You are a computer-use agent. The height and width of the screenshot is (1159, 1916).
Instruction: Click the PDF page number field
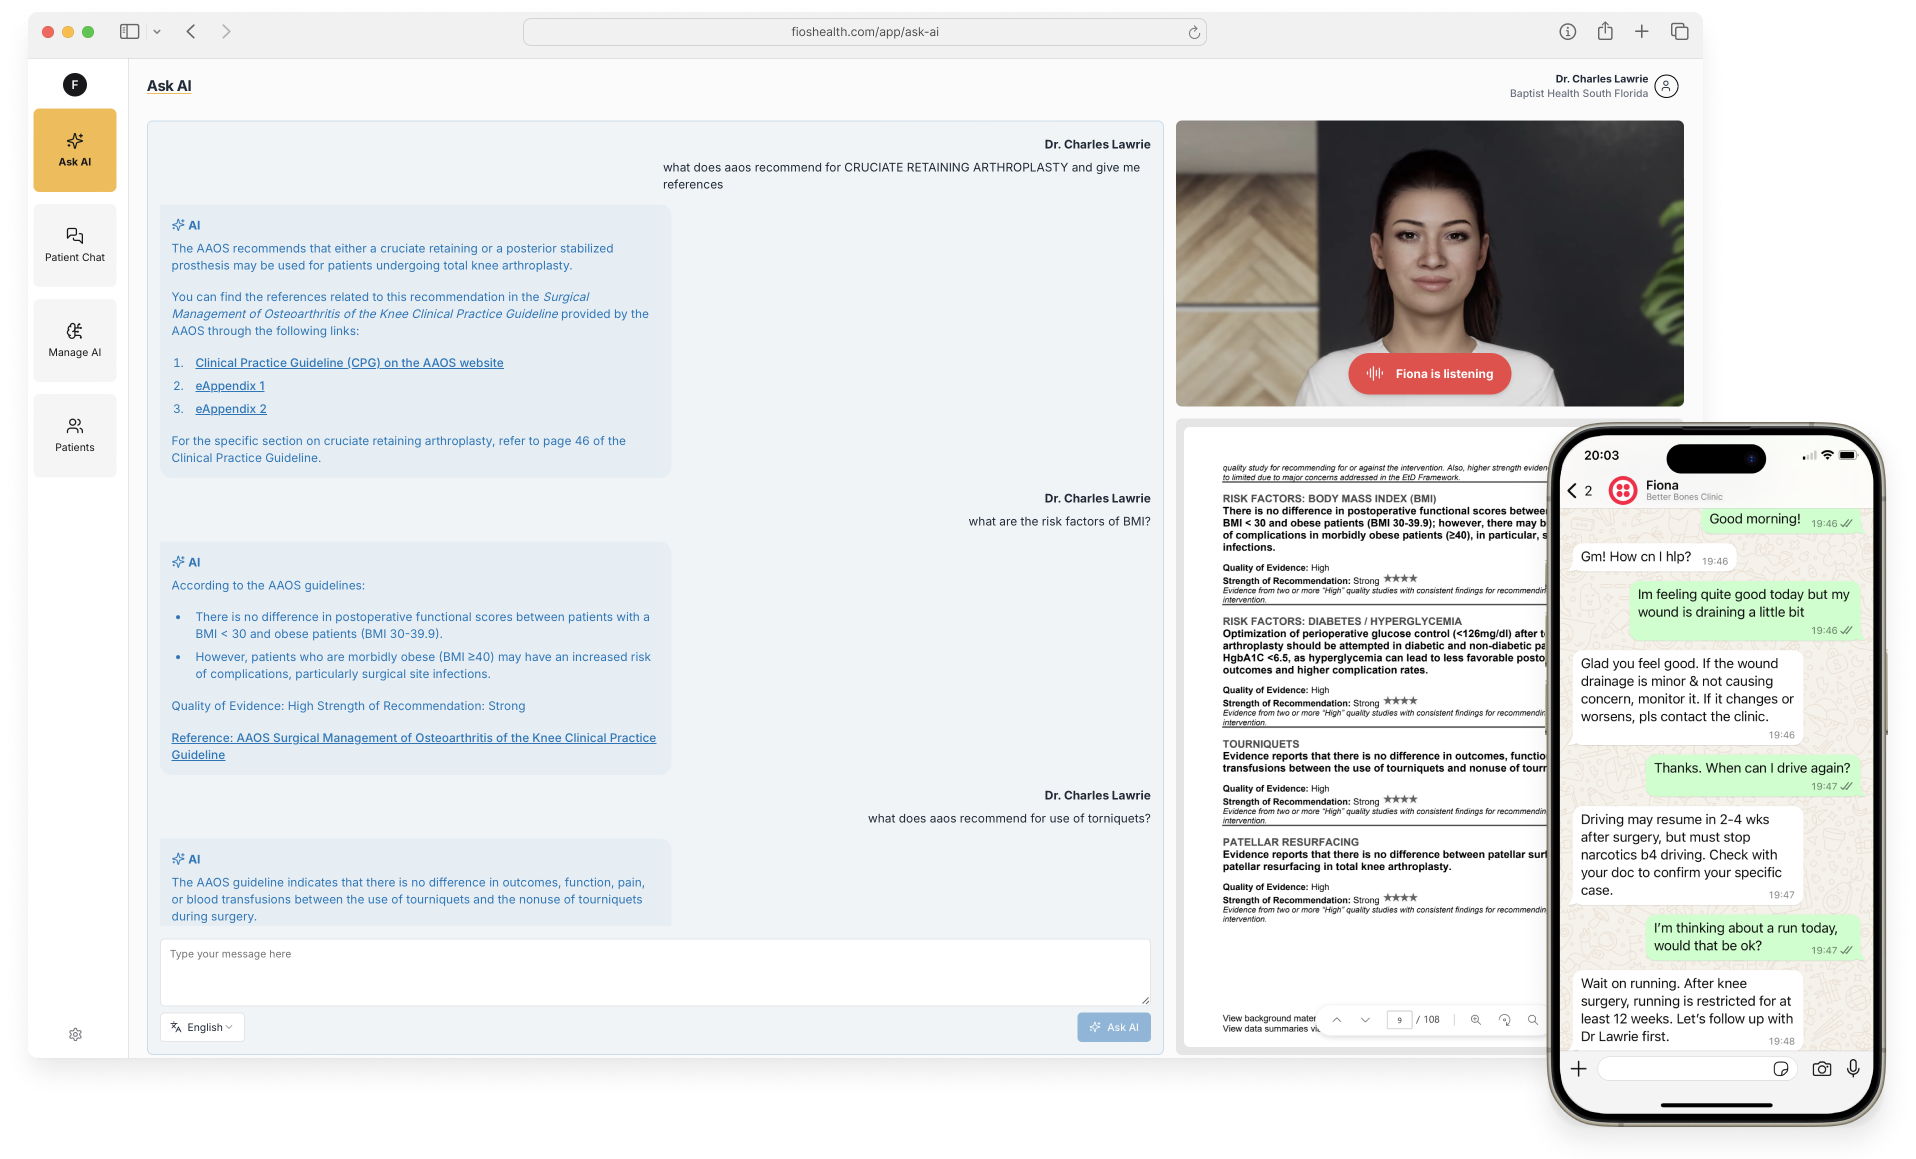1399,1020
